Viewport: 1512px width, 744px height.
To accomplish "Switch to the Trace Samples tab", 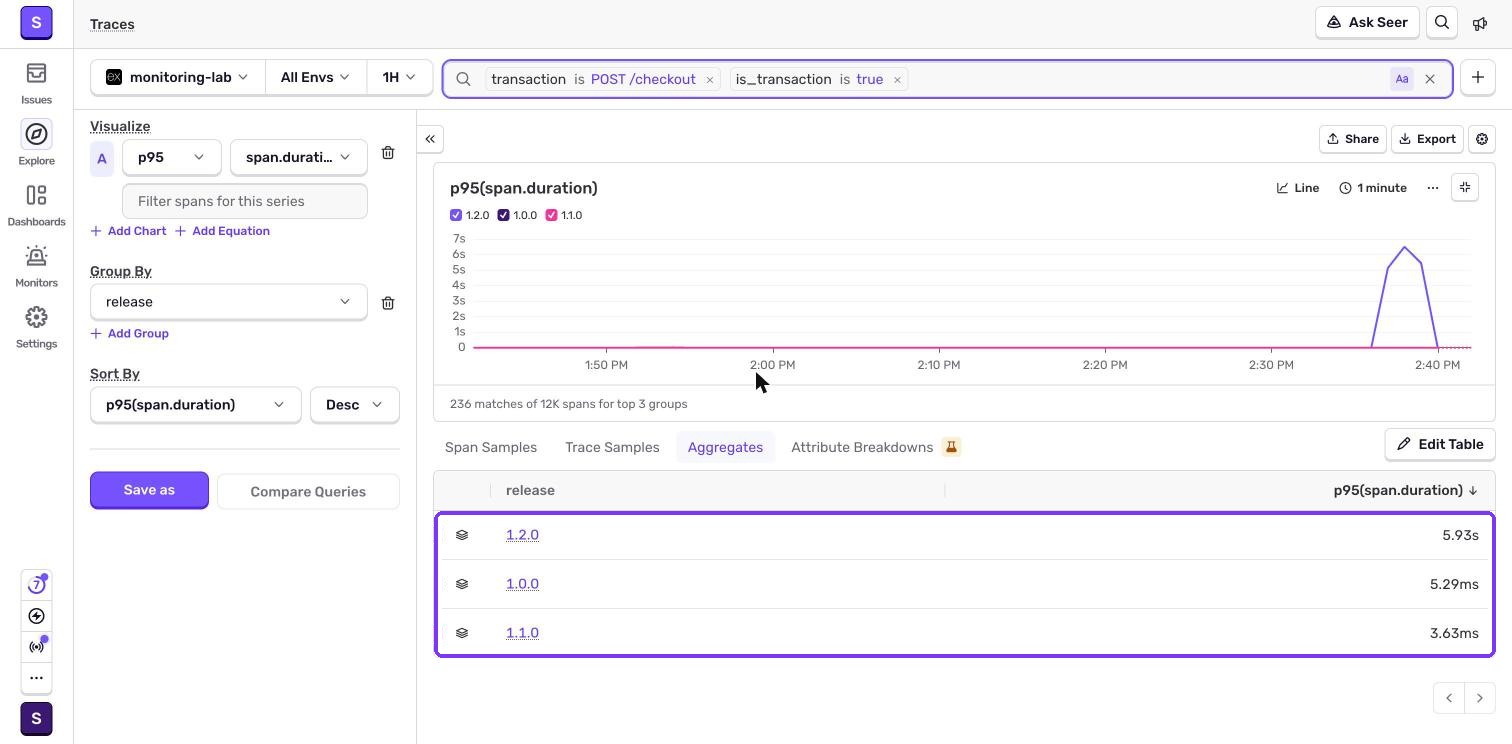I will 612,447.
